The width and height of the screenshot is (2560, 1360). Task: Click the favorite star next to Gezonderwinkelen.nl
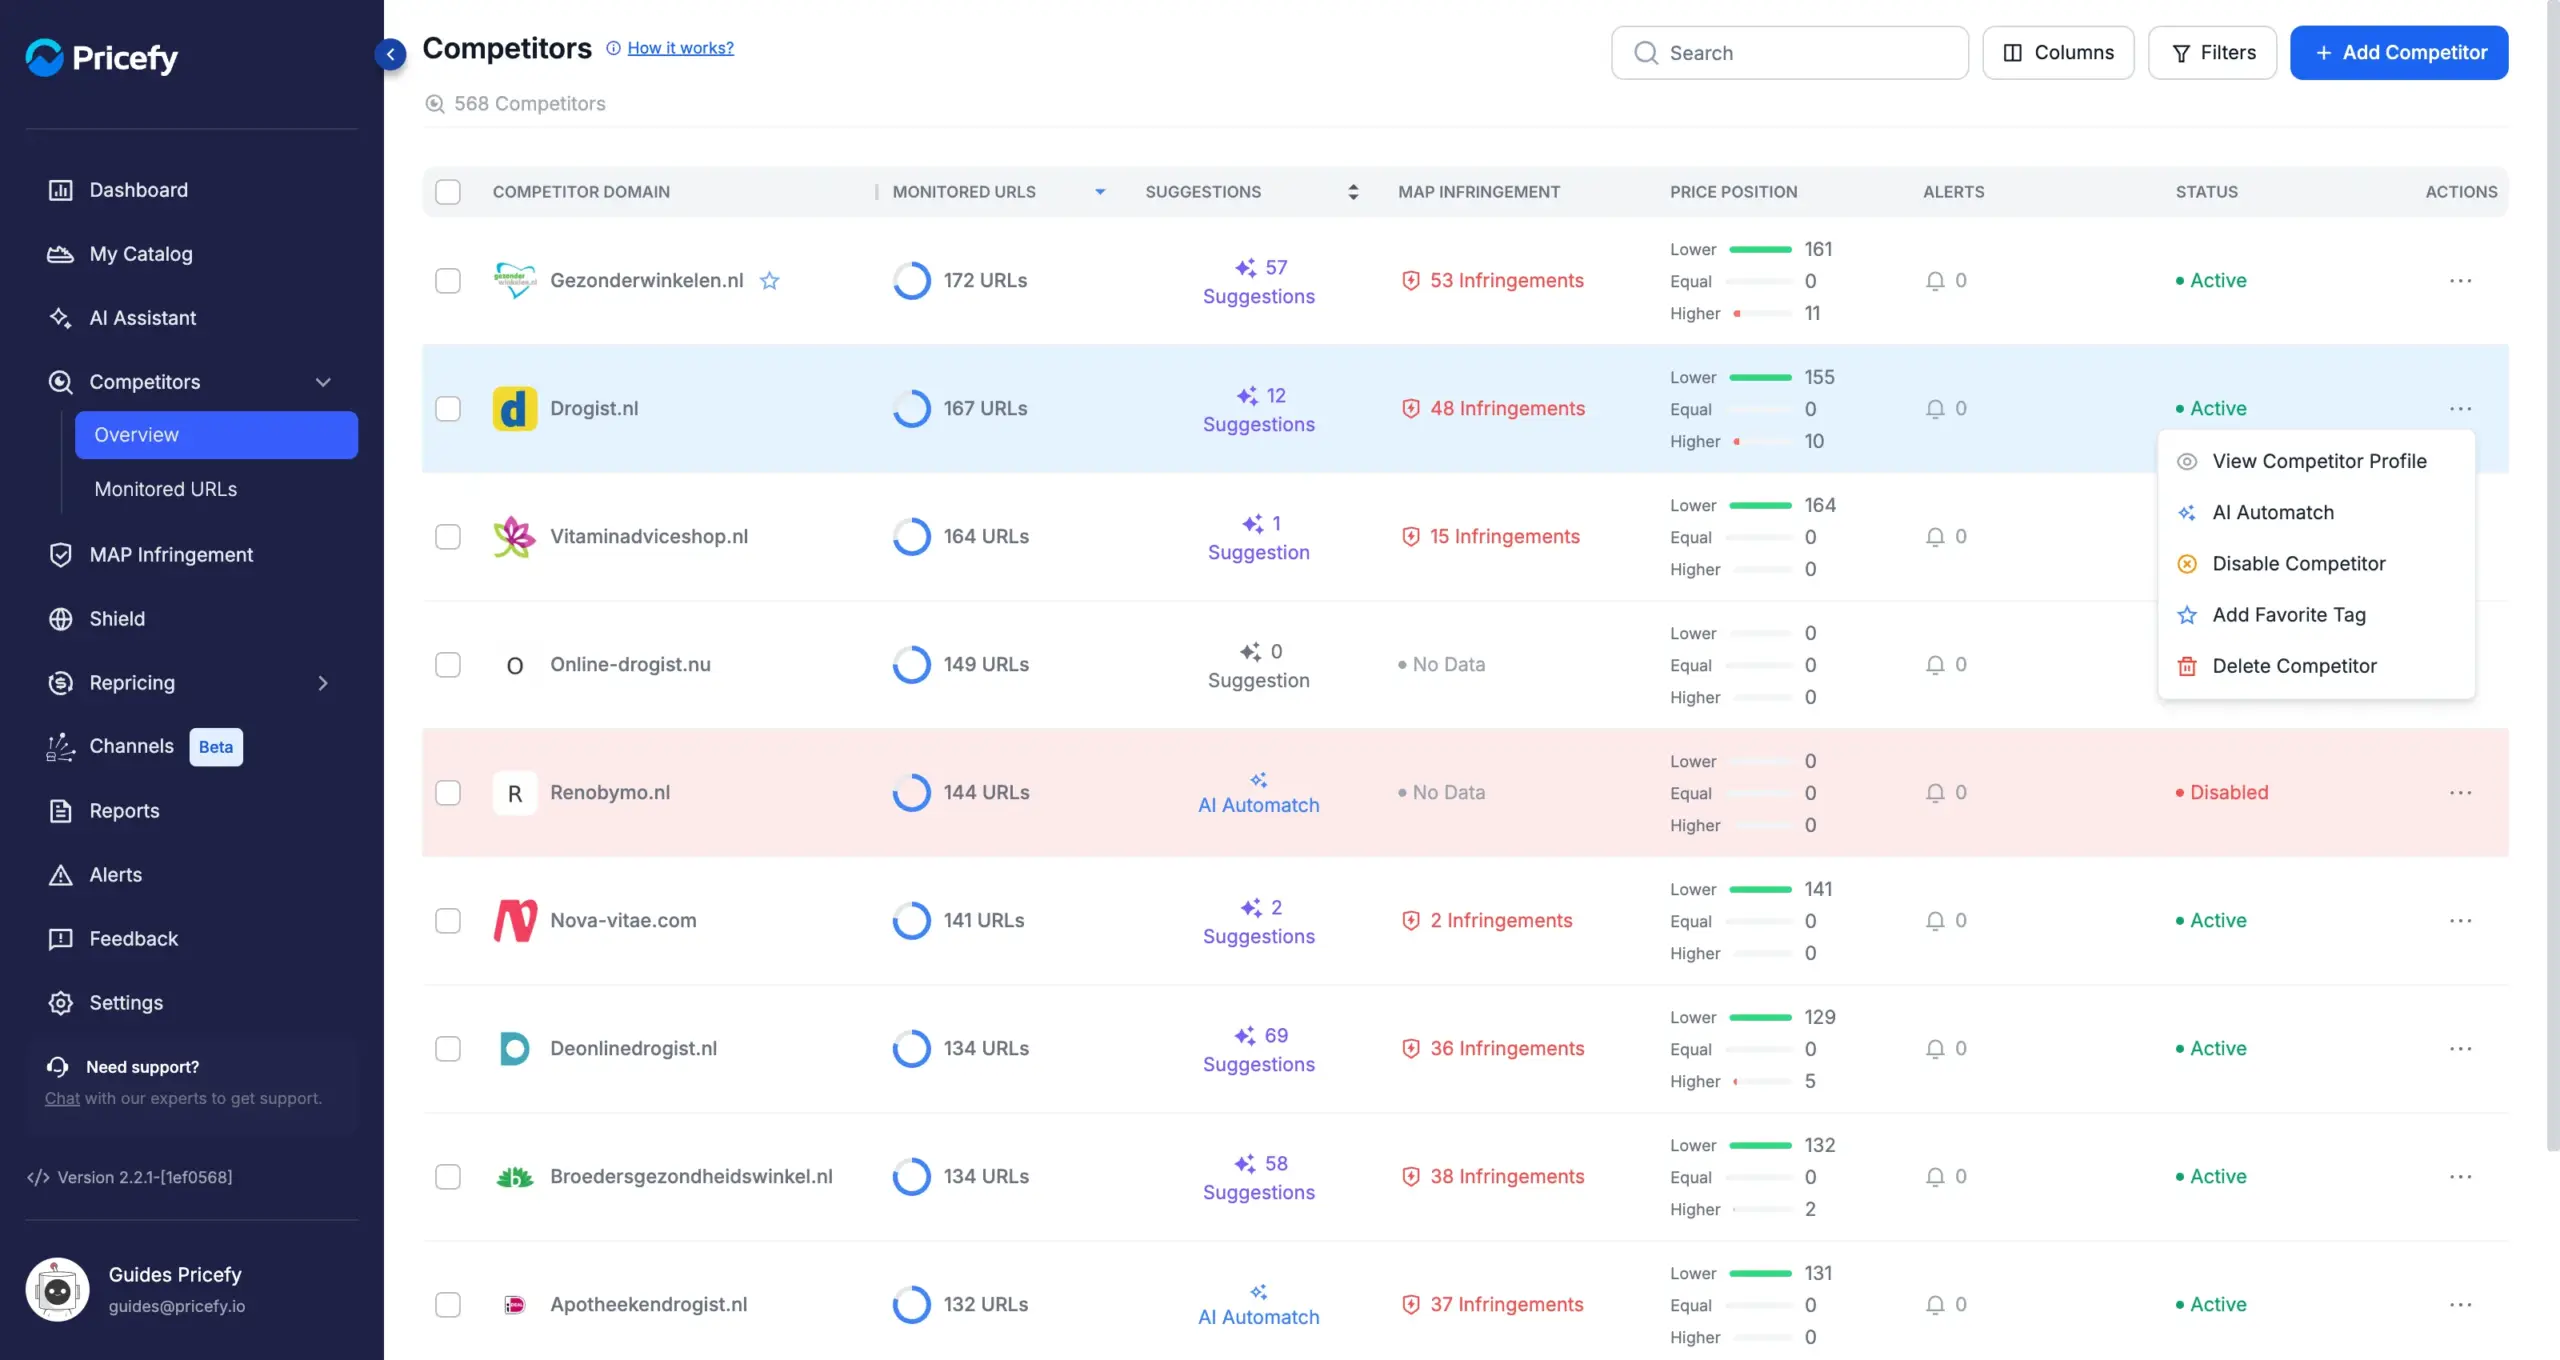769,281
